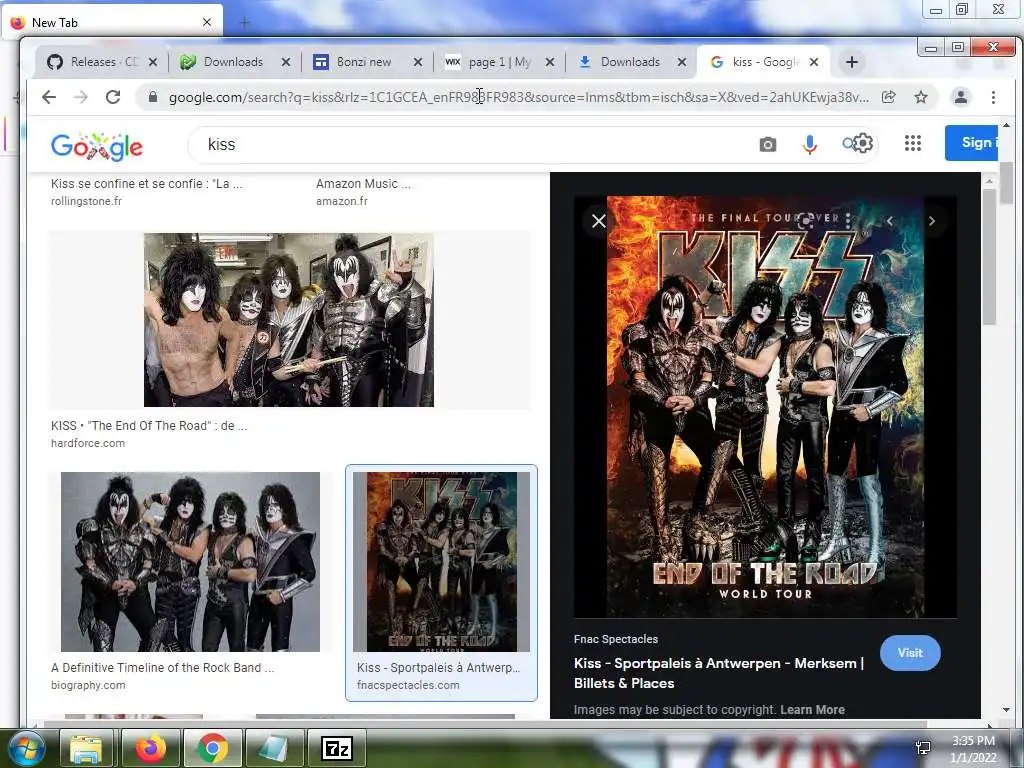Click the Chrome address bar URL

[x=519, y=97]
